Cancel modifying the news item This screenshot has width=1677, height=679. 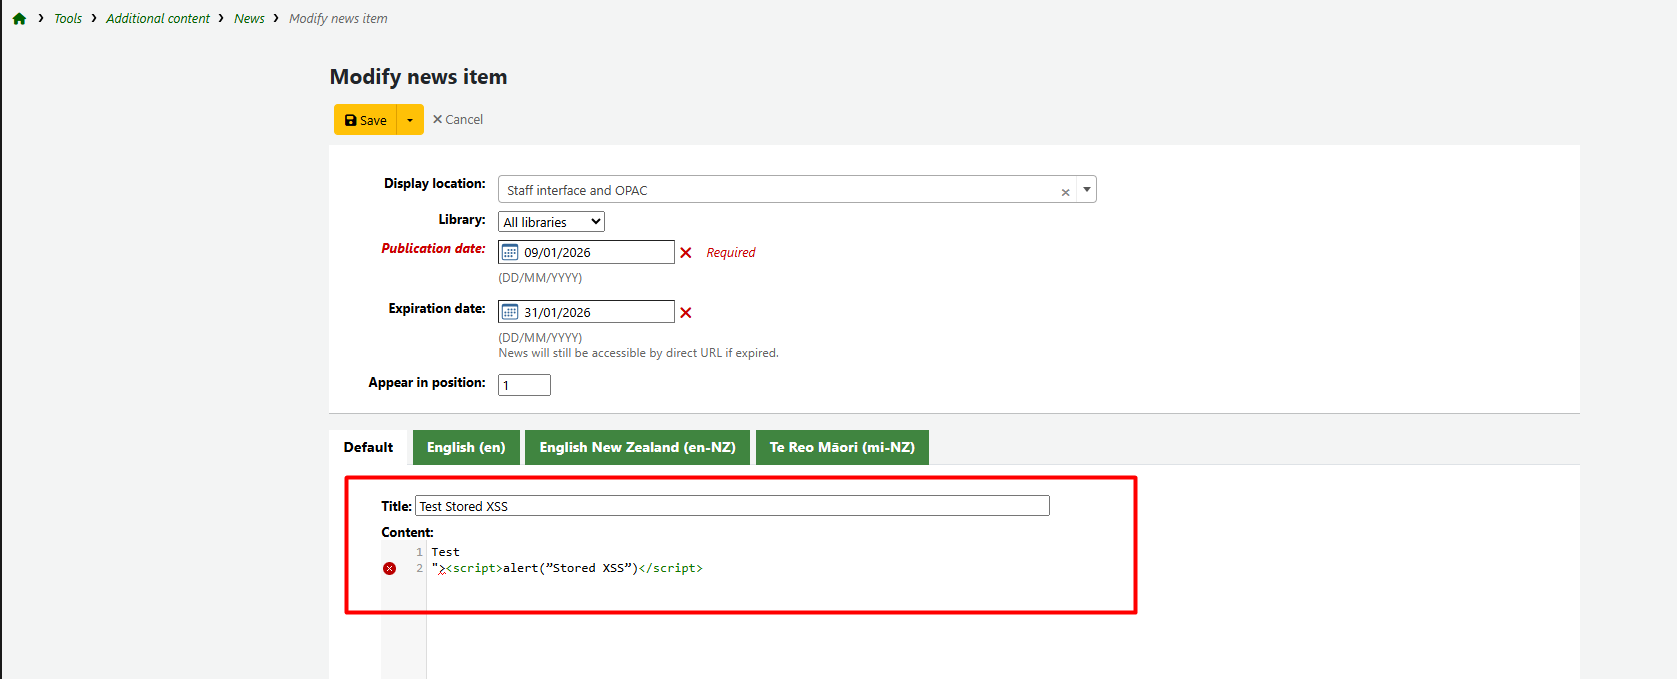pyautogui.click(x=458, y=120)
